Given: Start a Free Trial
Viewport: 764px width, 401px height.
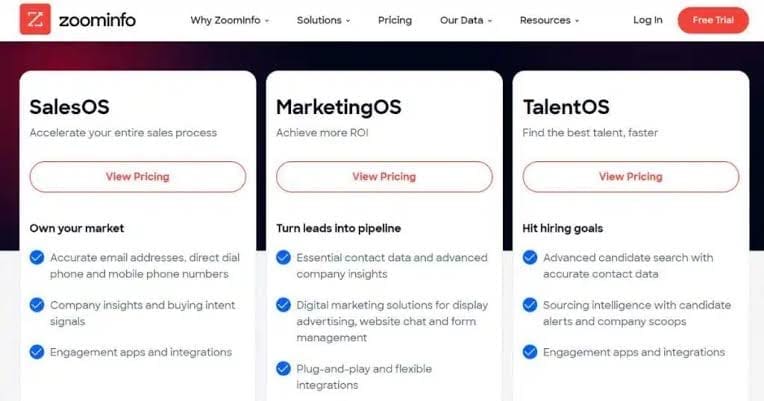Looking at the screenshot, I should (712, 20).
